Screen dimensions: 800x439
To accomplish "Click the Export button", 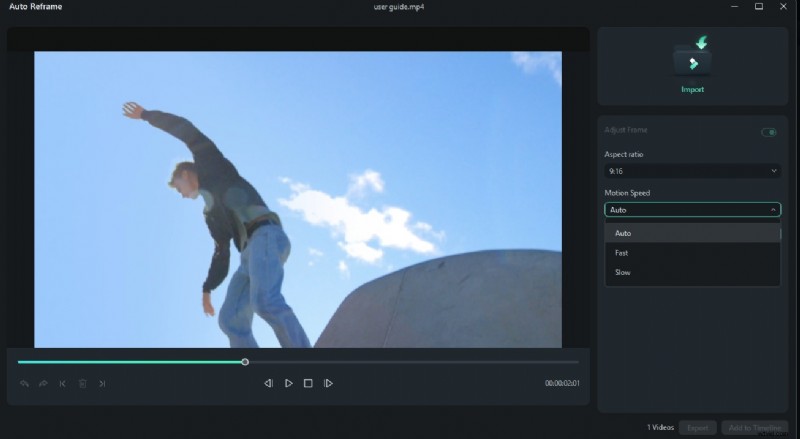I will click(x=697, y=428).
